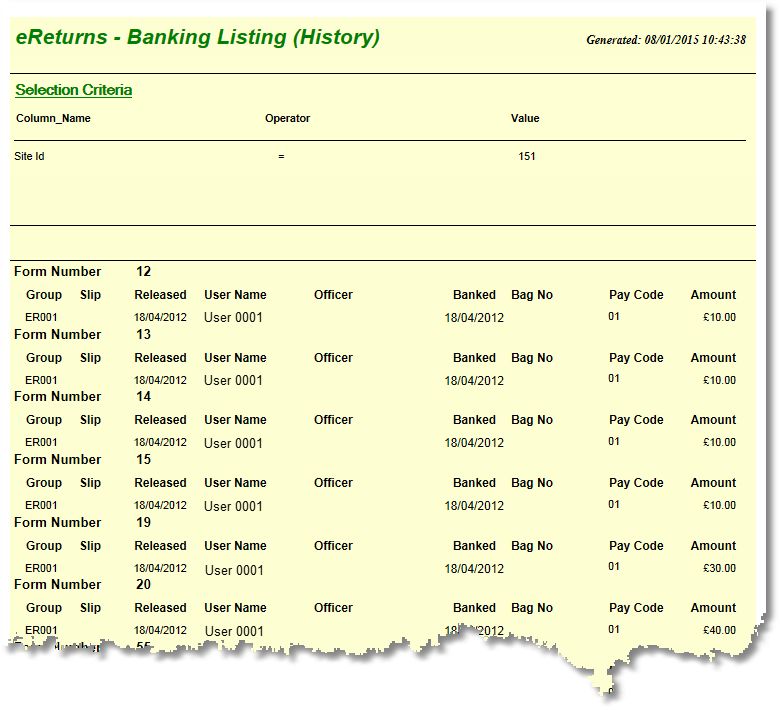Click User 0001 in Form Number 13 row
The image size is (780, 710).
pyautogui.click(x=233, y=381)
